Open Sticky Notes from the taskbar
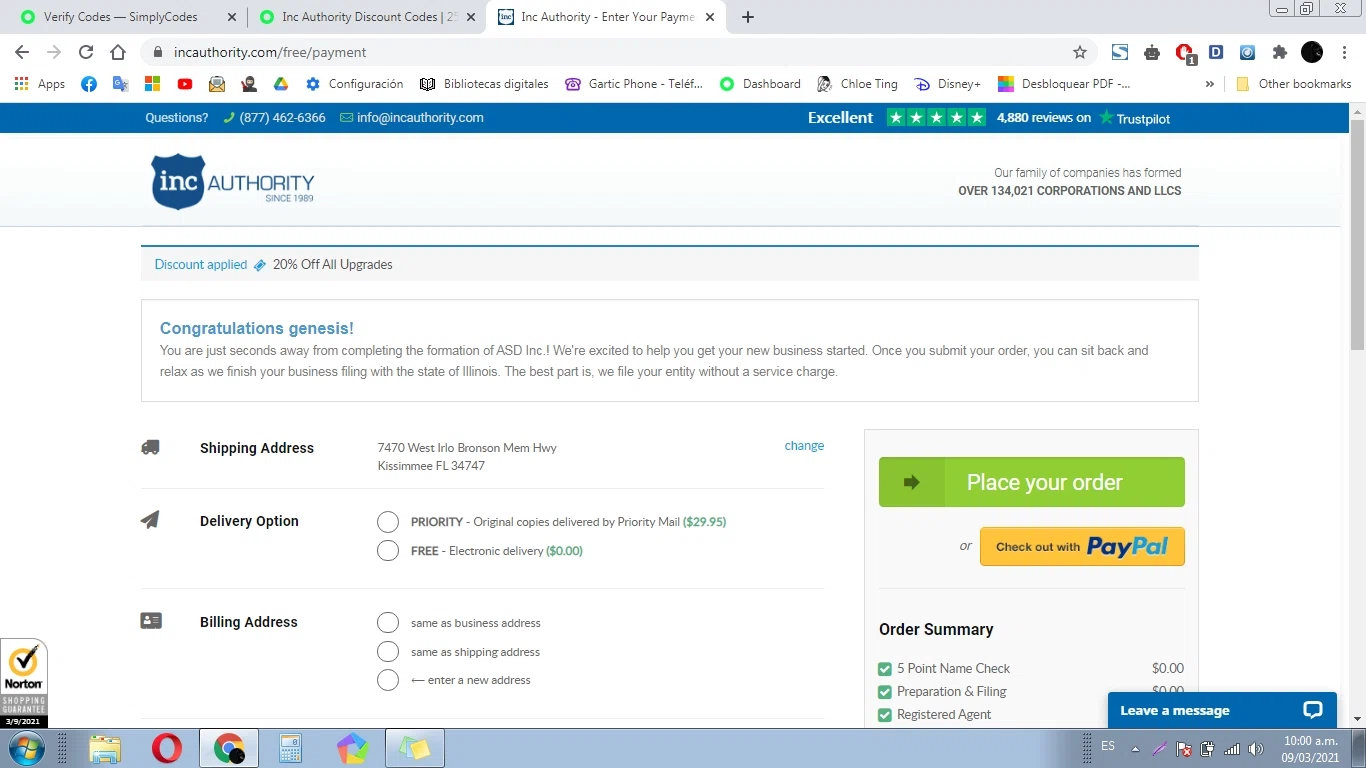The width and height of the screenshot is (1366, 768). [x=414, y=748]
